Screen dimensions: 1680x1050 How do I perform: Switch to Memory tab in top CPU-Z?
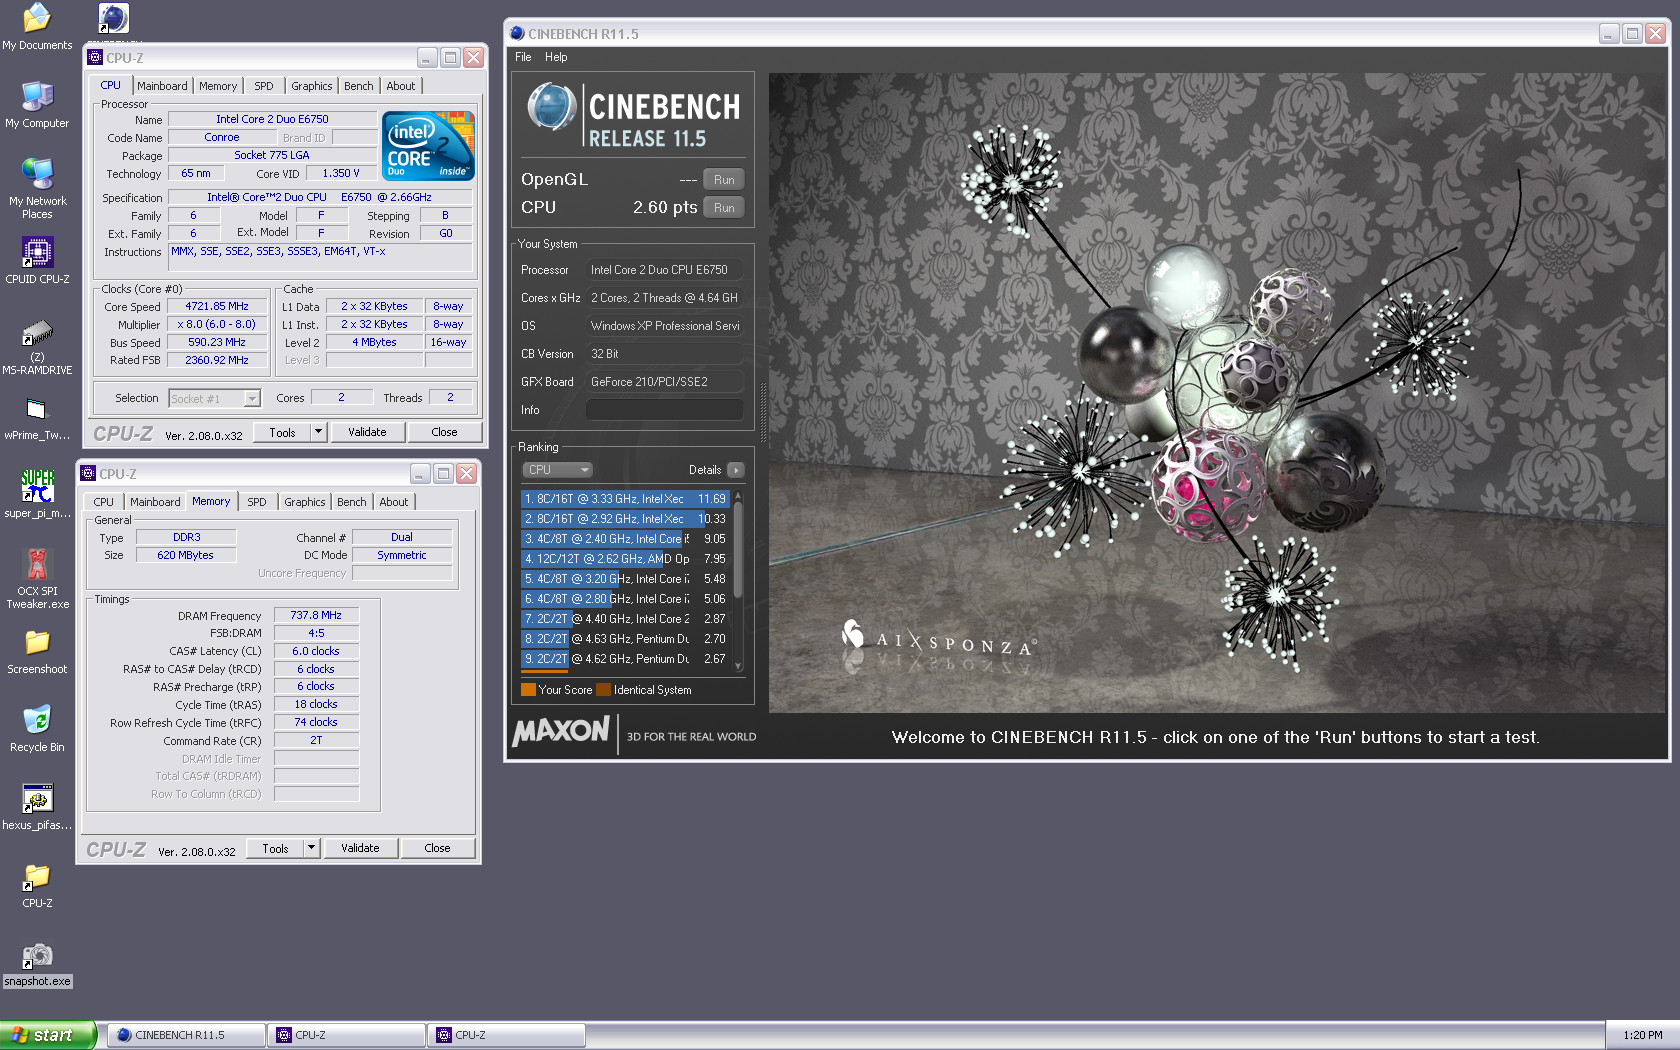pyautogui.click(x=218, y=86)
